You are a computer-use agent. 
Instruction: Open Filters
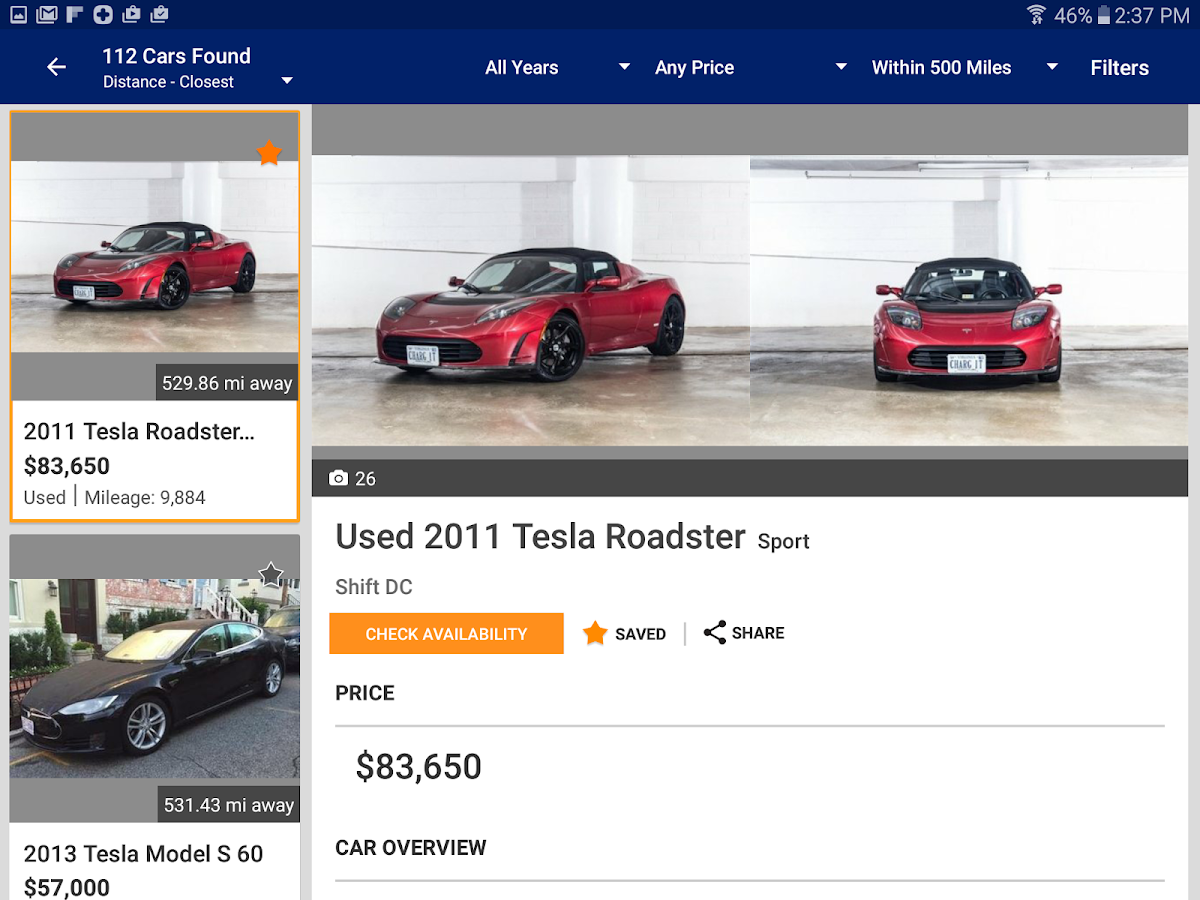pos(1119,68)
